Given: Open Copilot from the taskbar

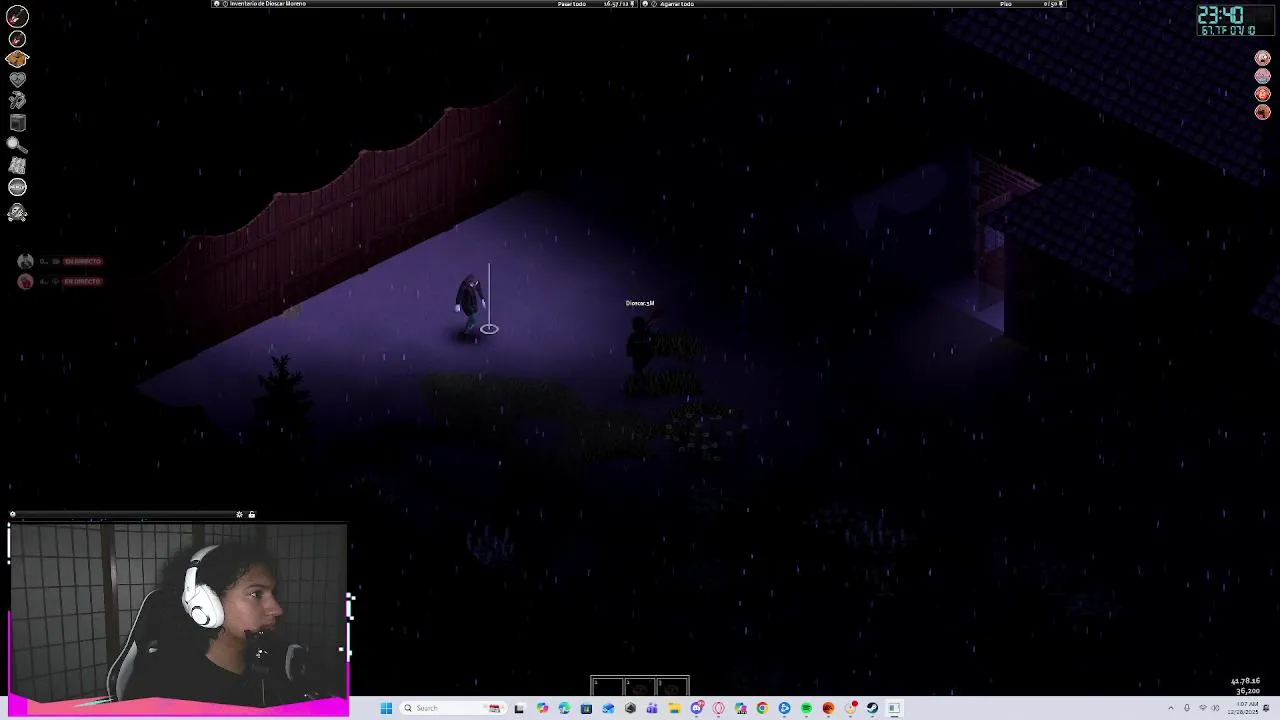Looking at the screenshot, I should (542, 708).
